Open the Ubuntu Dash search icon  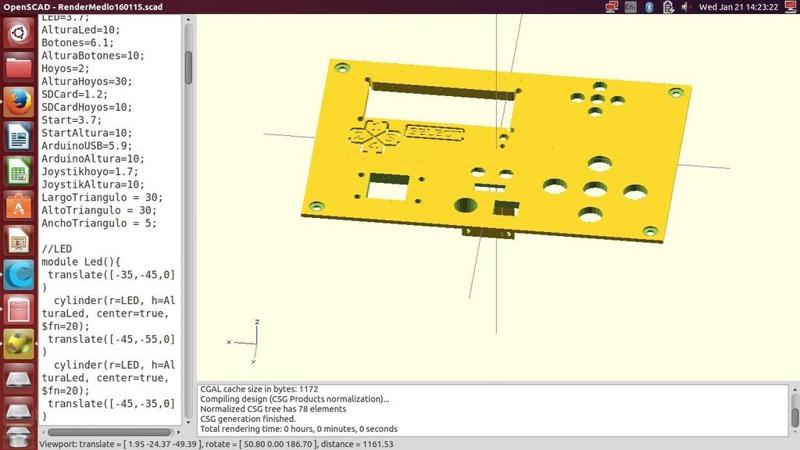click(x=18, y=33)
